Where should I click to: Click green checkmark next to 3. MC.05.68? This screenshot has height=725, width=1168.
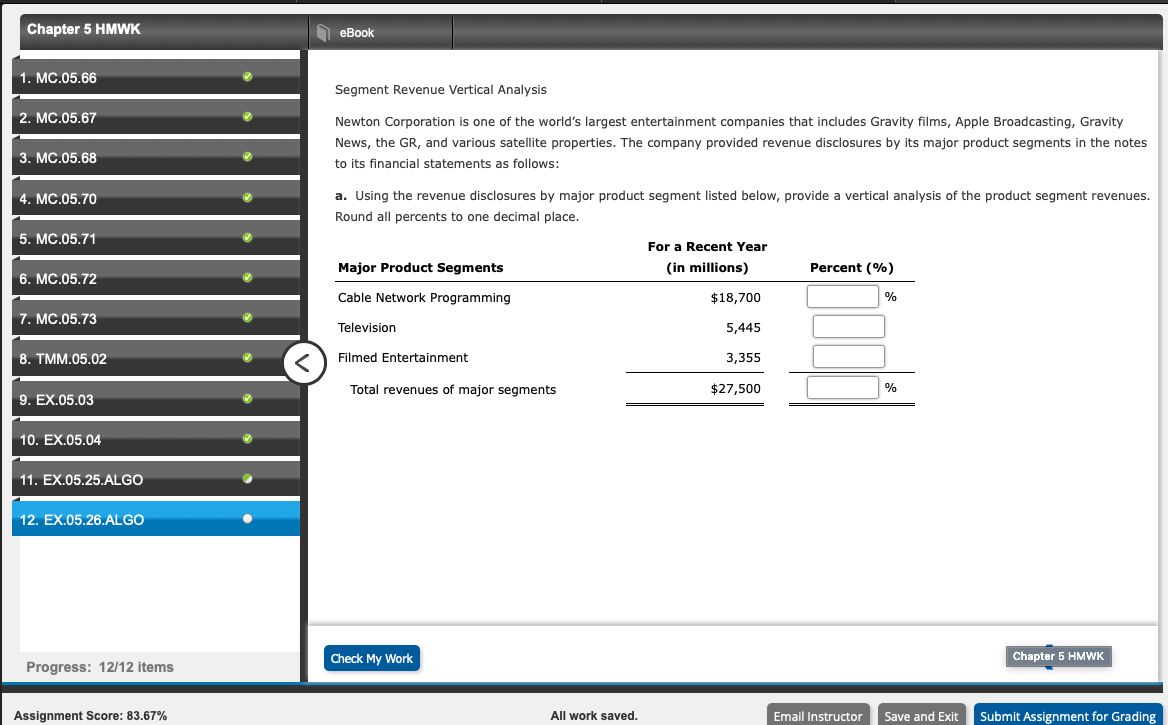247,156
